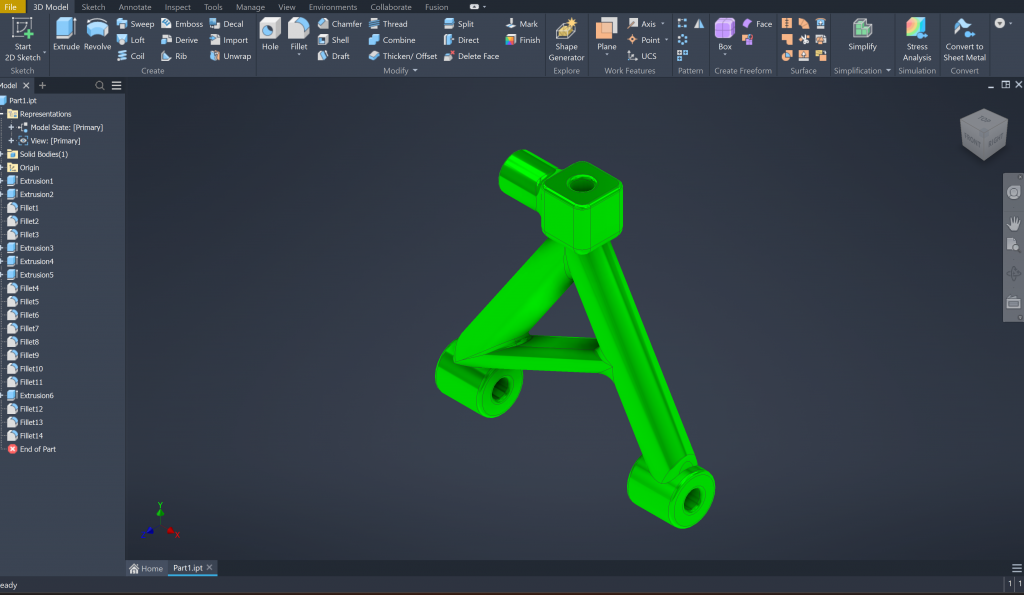Select Extrusion6 in the model browser
The height and width of the screenshot is (595, 1024).
(36, 396)
